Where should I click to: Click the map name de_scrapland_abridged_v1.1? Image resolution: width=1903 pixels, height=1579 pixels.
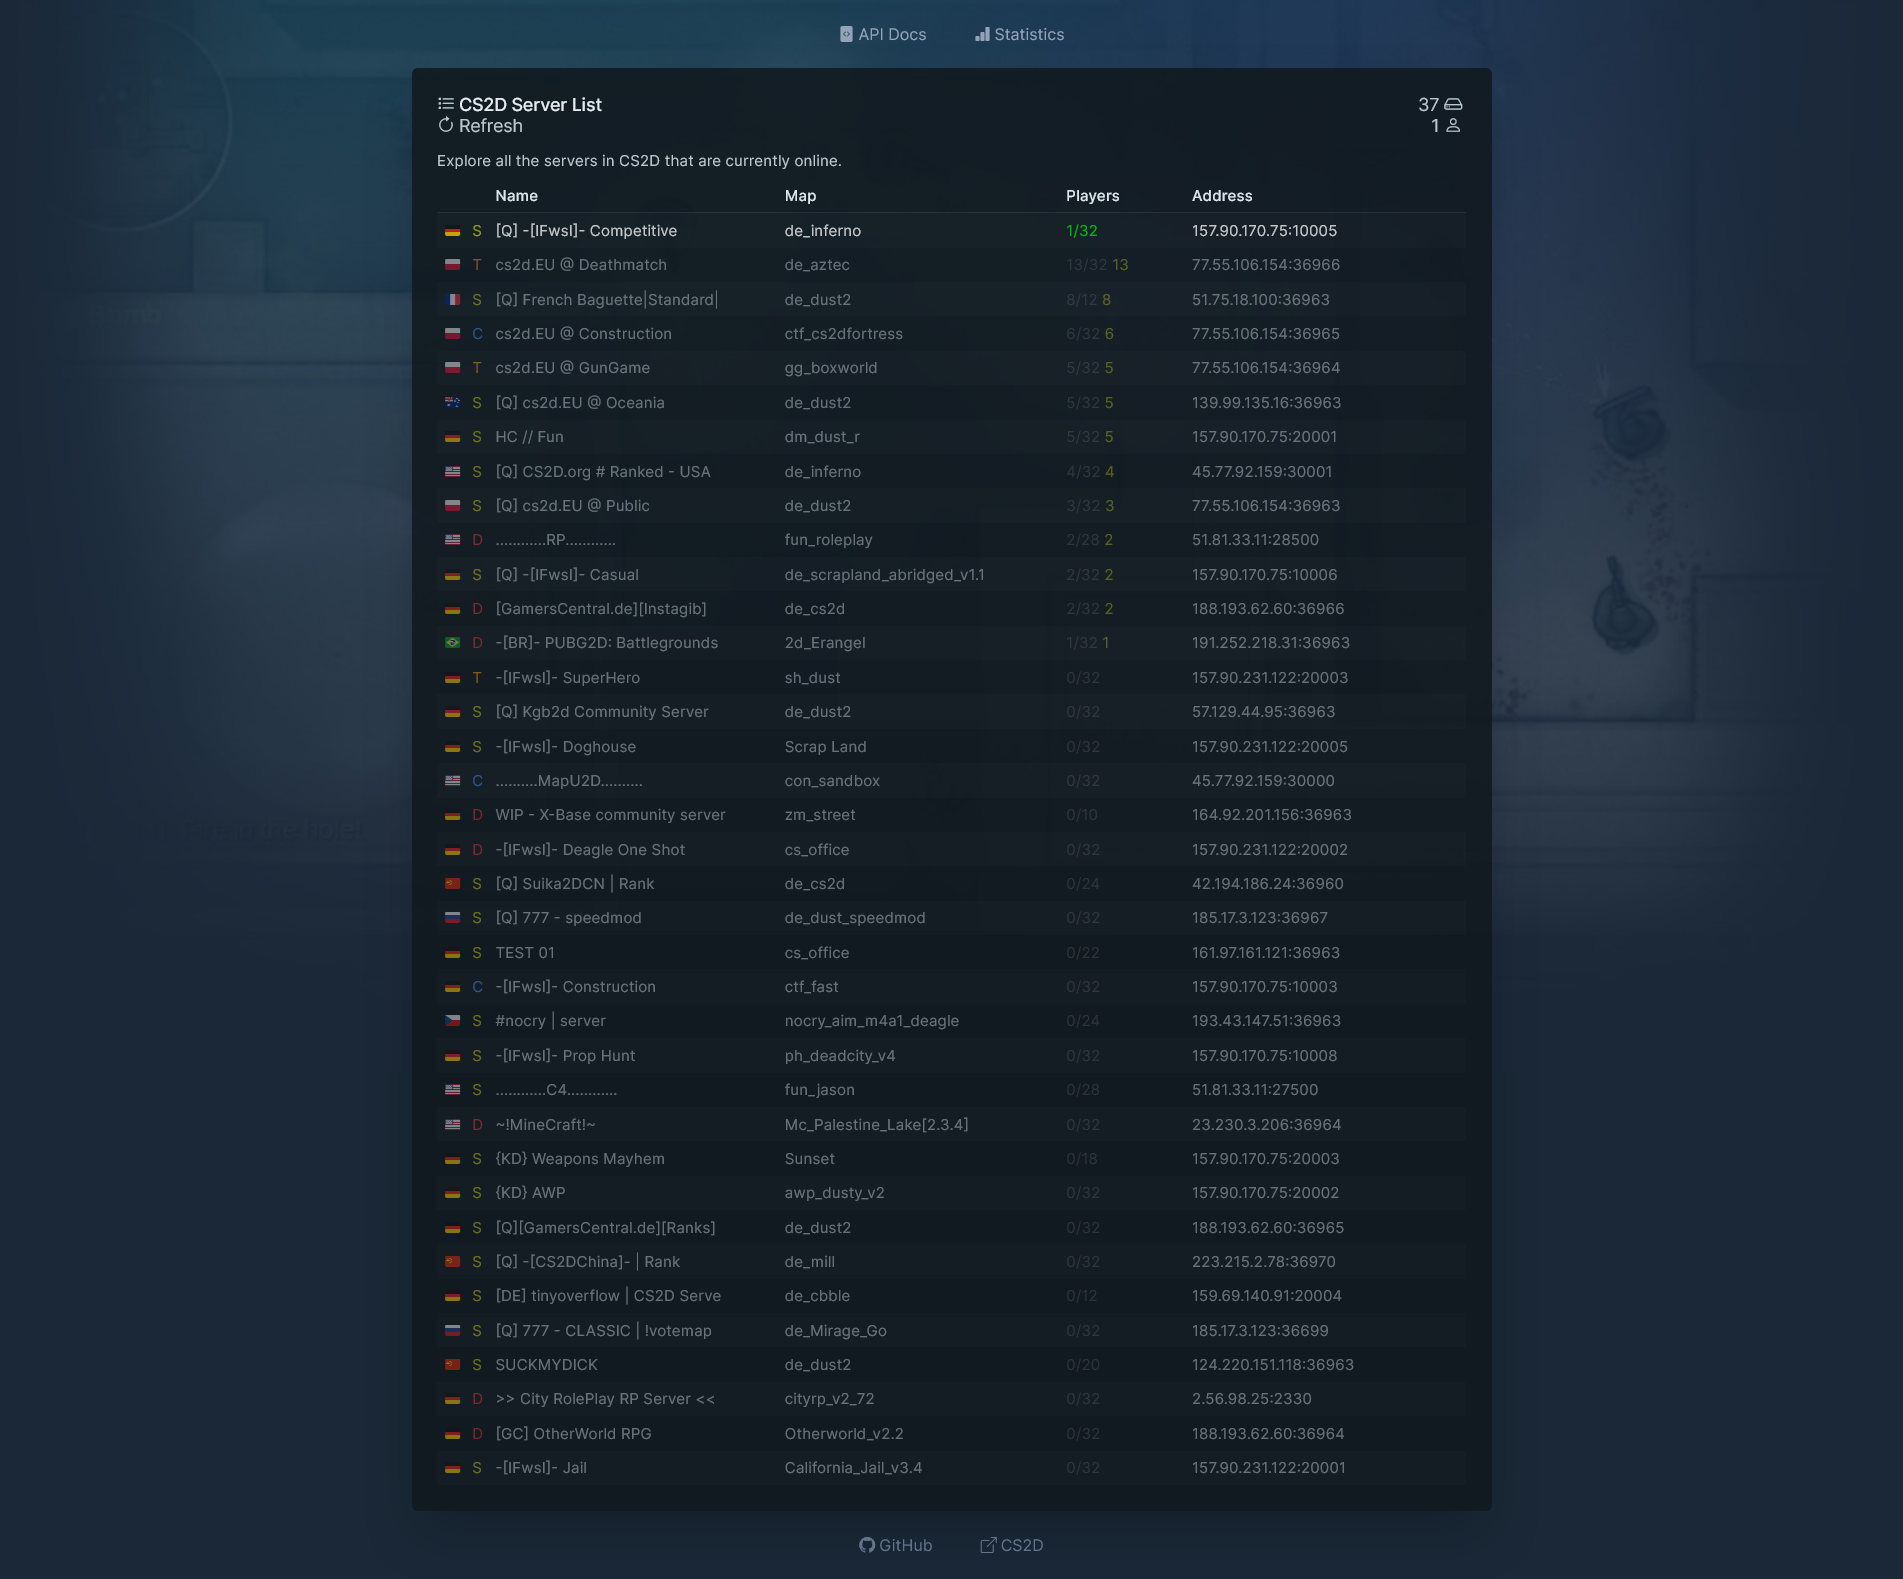(x=884, y=575)
